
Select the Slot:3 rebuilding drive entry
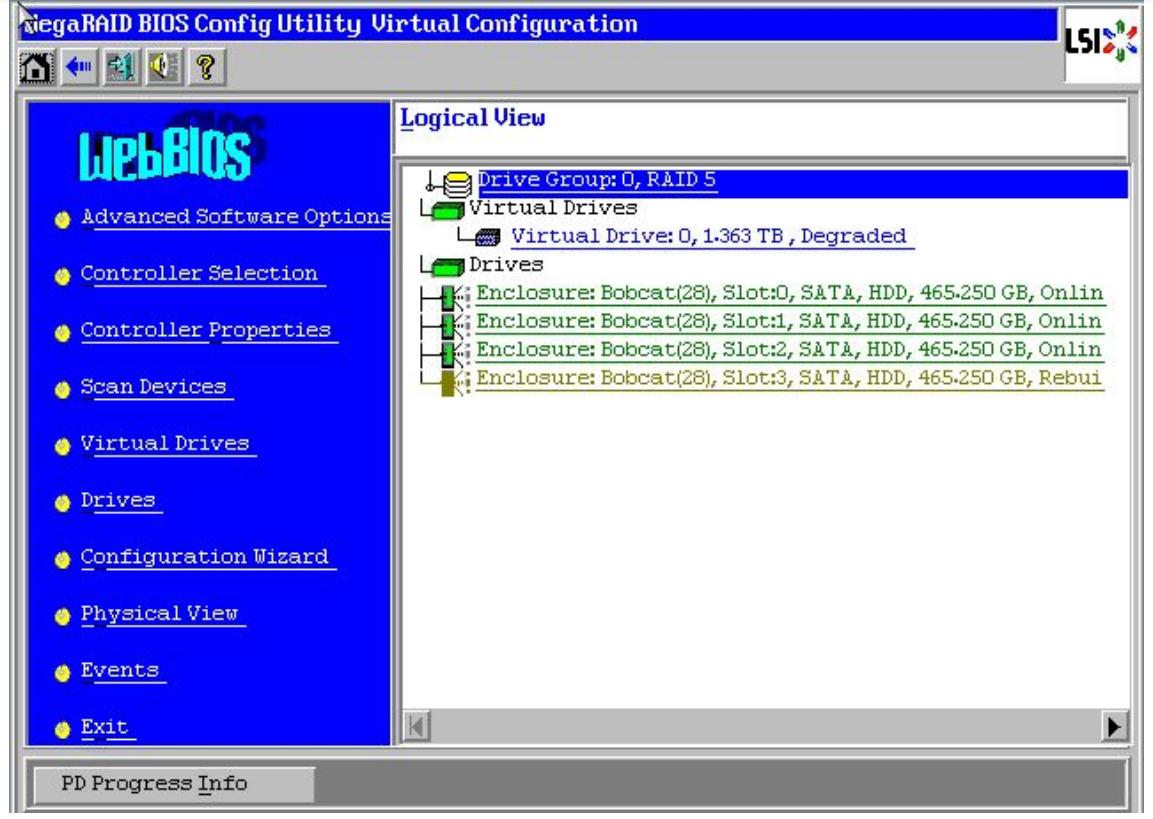(789, 378)
